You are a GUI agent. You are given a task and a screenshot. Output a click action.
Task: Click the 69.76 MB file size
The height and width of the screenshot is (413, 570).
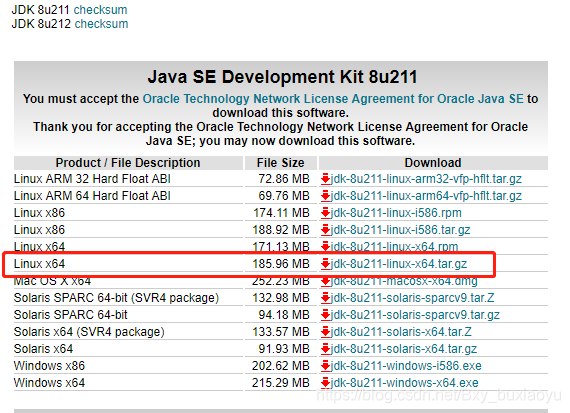click(x=284, y=196)
